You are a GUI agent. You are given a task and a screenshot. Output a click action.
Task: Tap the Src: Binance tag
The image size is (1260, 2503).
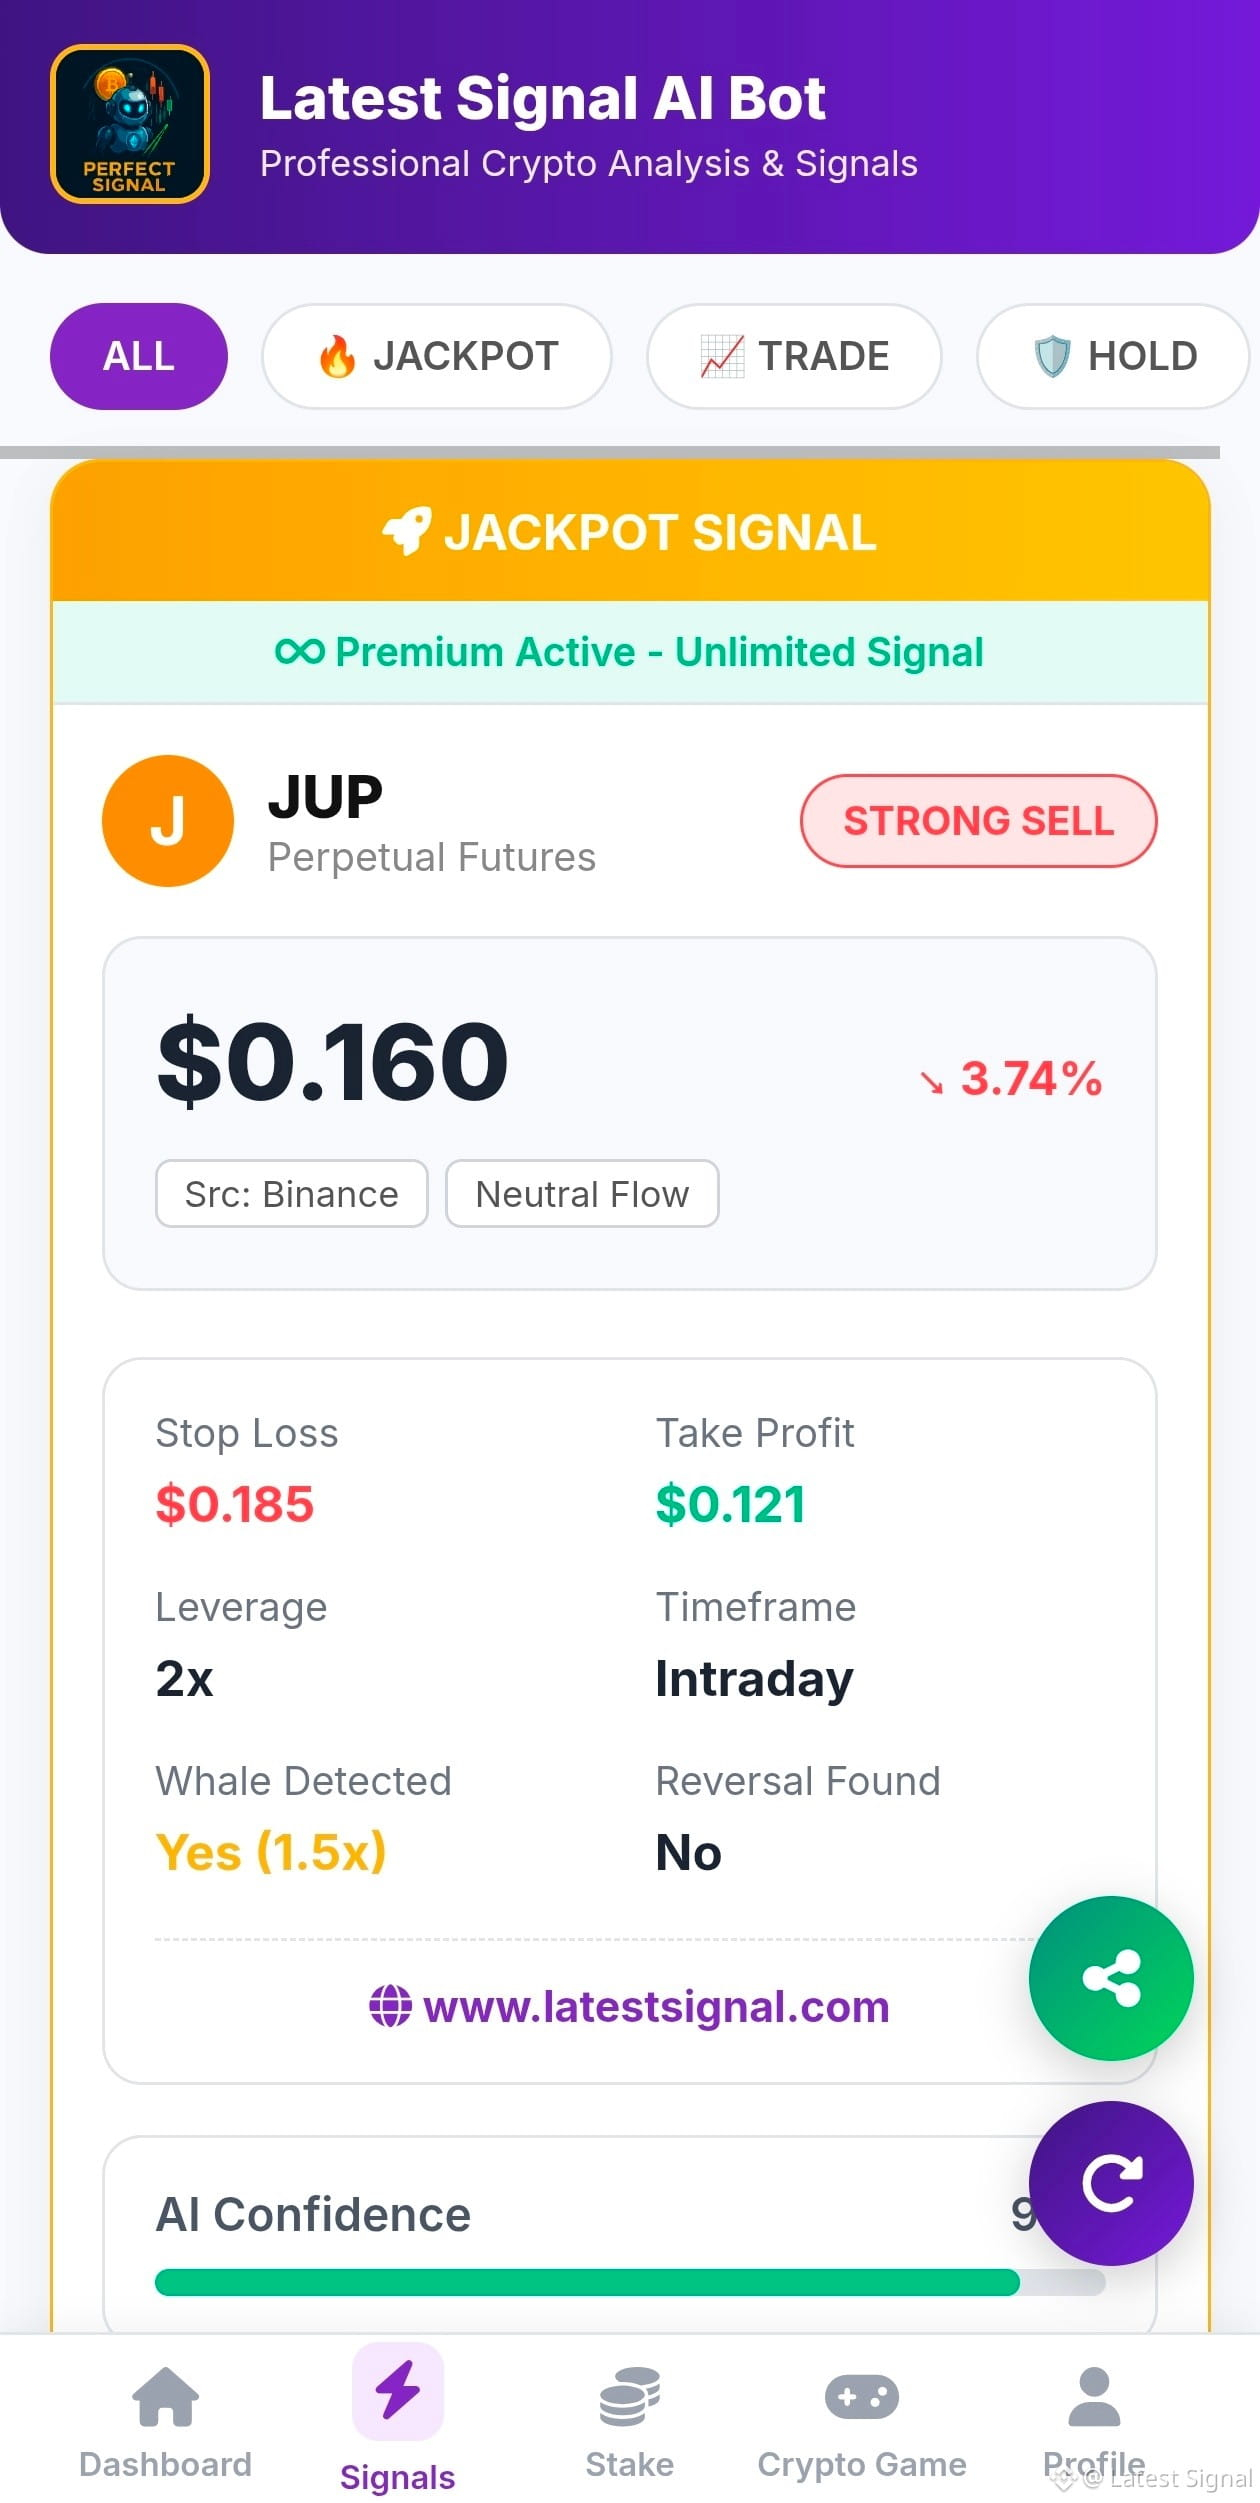(x=292, y=1193)
